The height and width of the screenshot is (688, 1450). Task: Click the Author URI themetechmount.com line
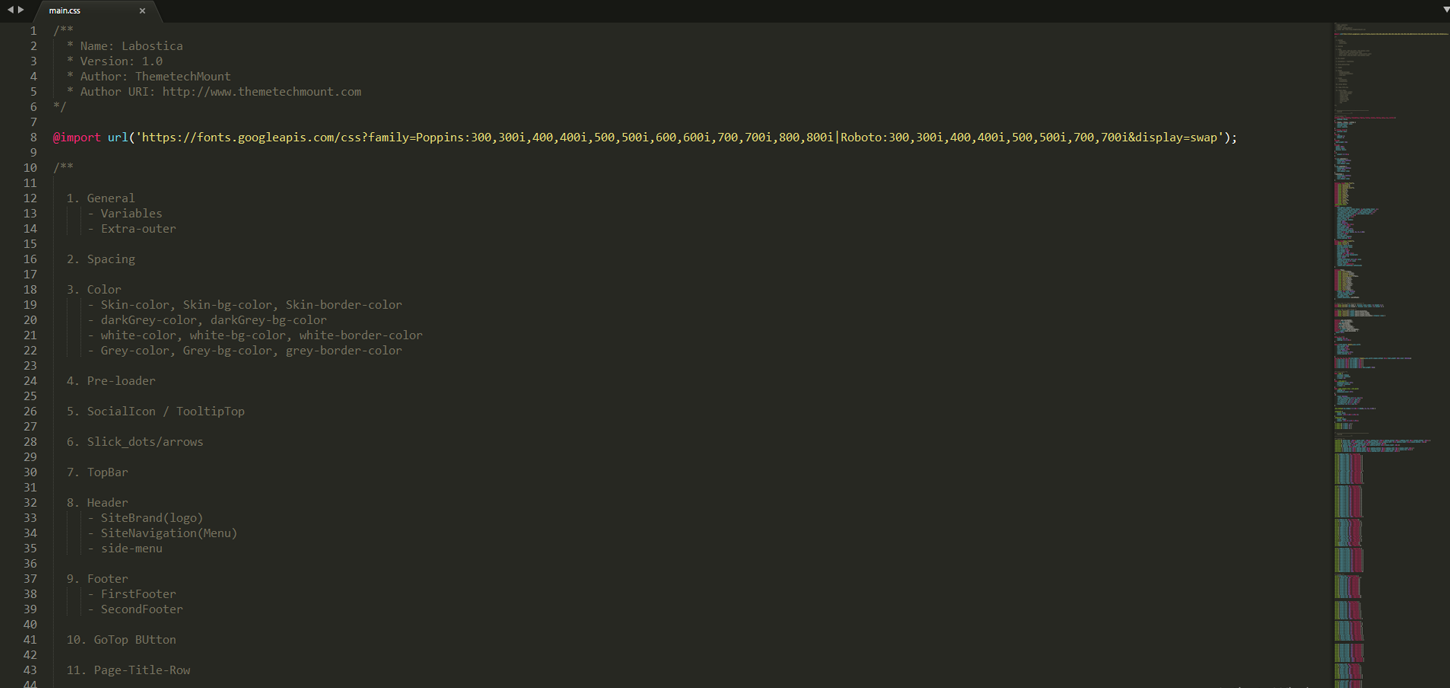[214, 92]
